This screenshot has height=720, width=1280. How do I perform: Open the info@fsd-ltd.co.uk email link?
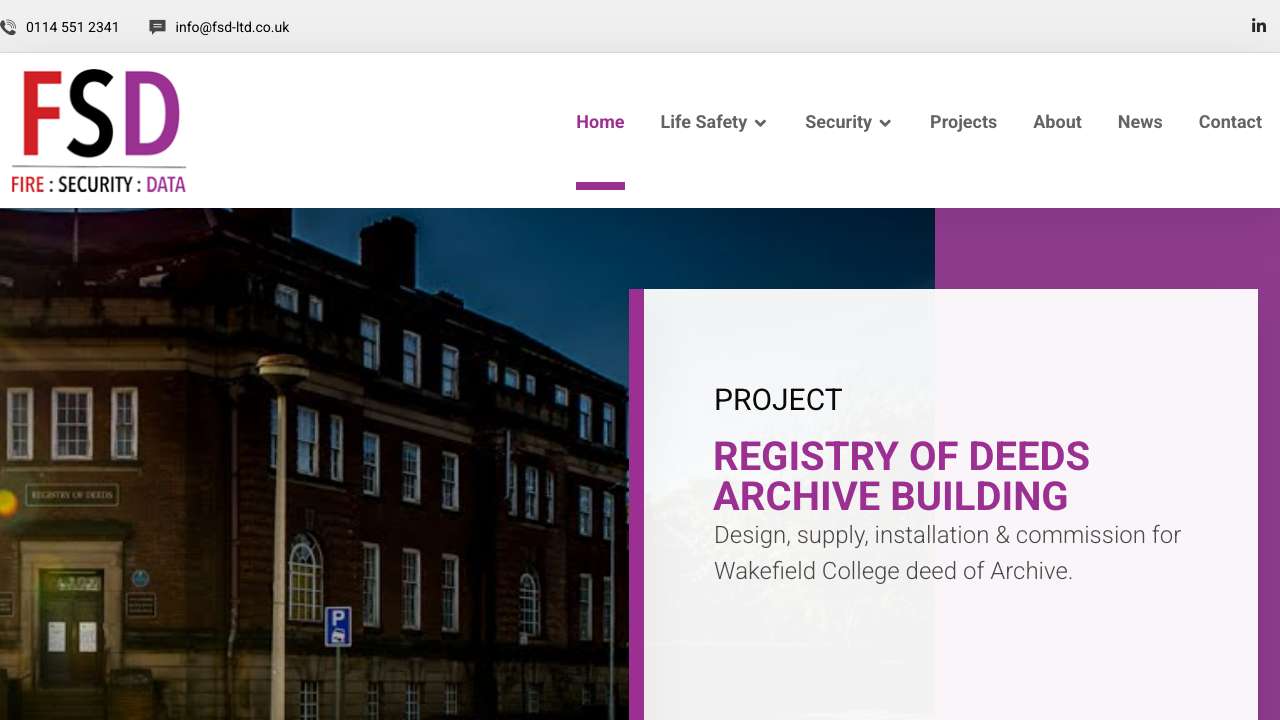232,27
